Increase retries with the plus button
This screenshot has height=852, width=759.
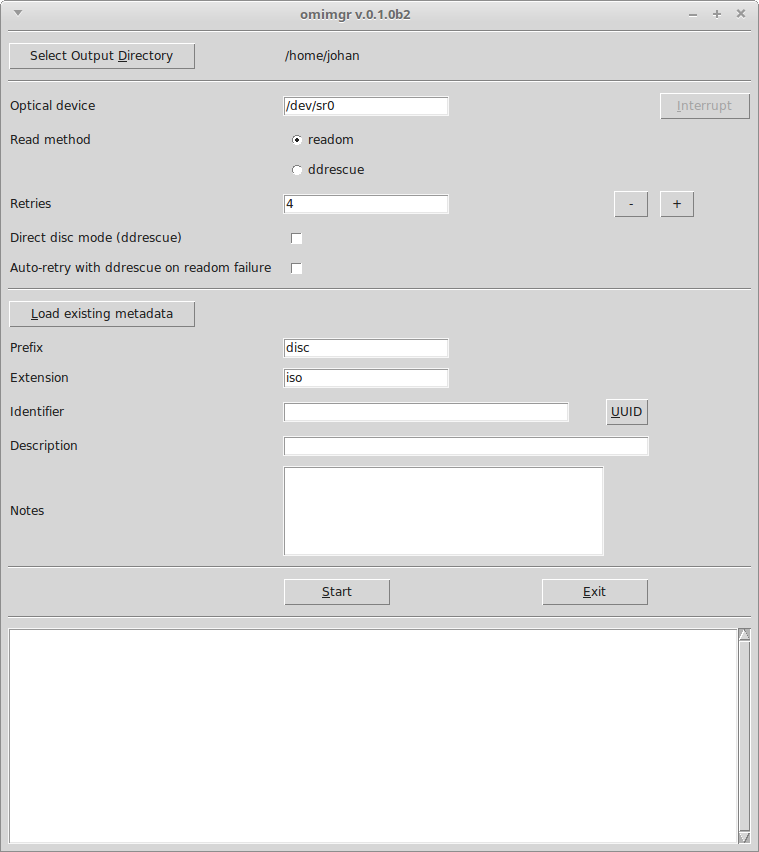[x=677, y=204]
